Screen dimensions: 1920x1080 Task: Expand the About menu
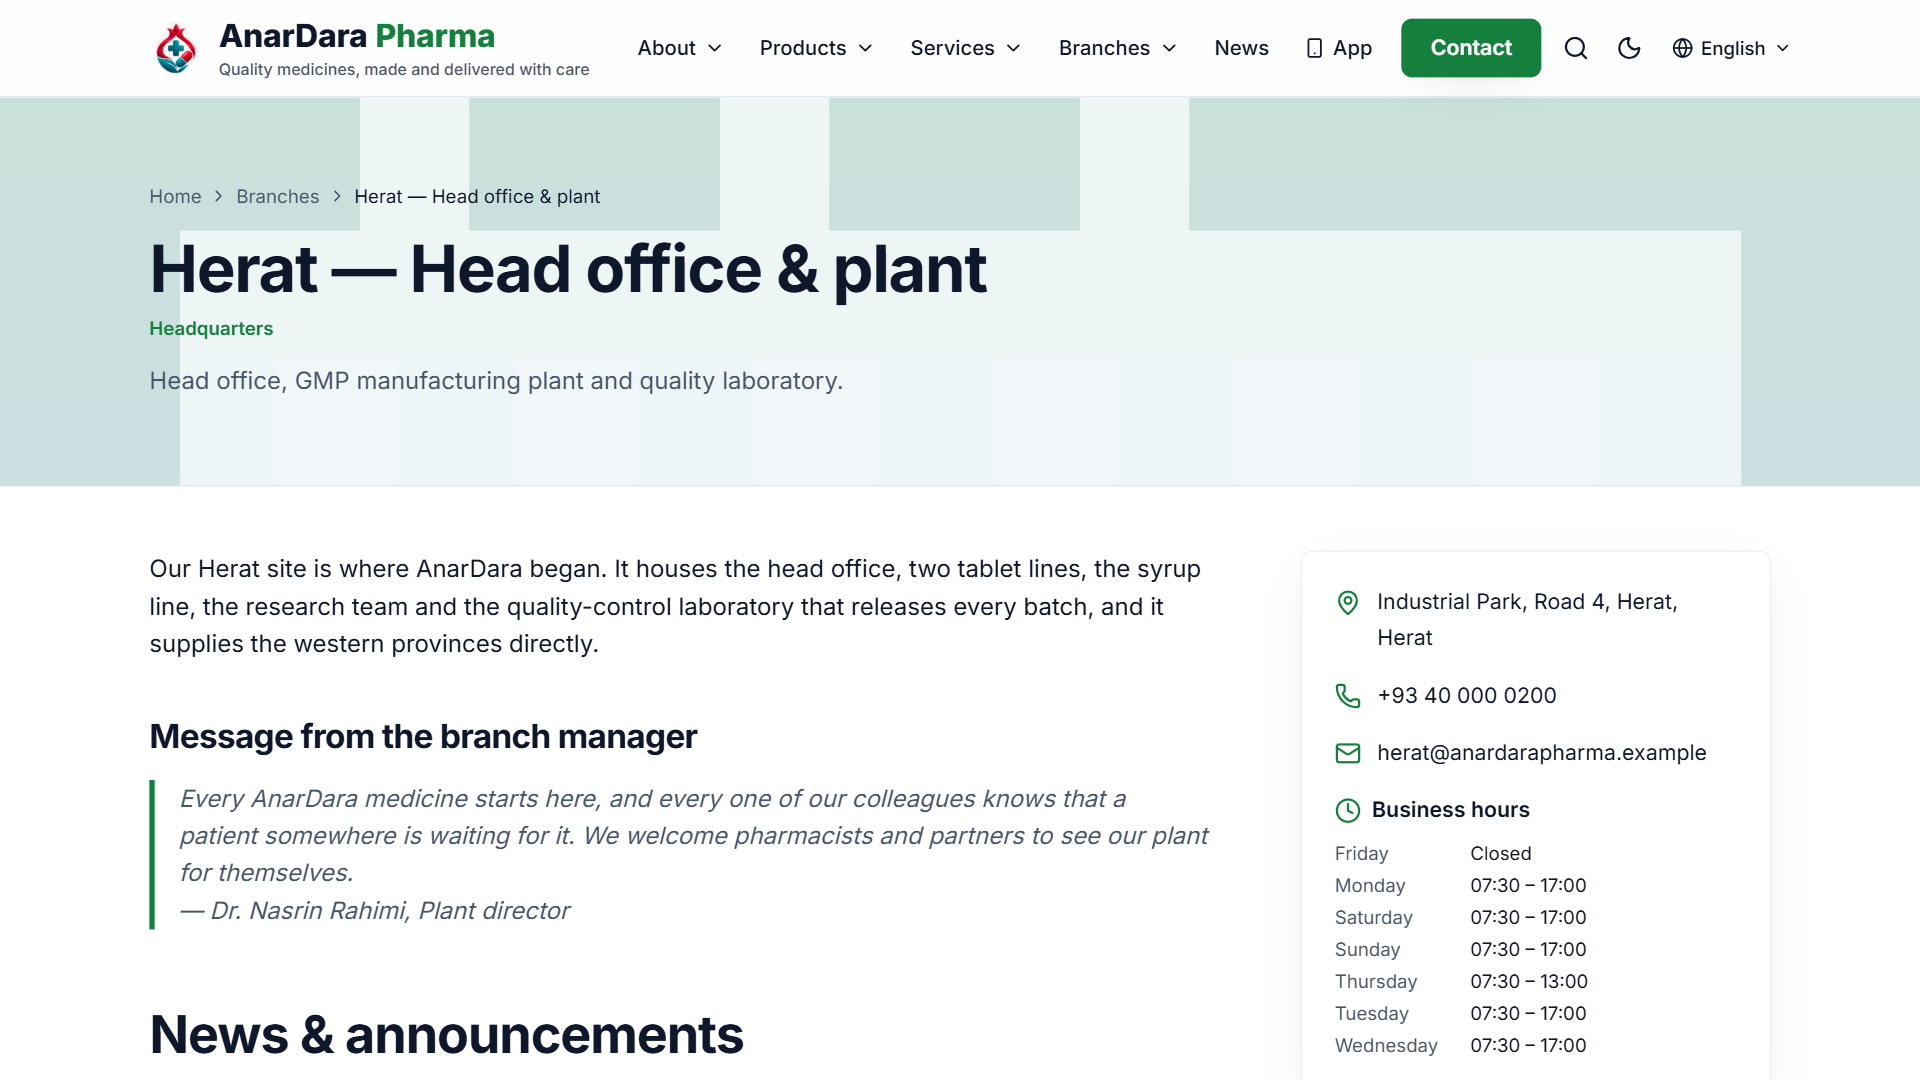tap(680, 48)
